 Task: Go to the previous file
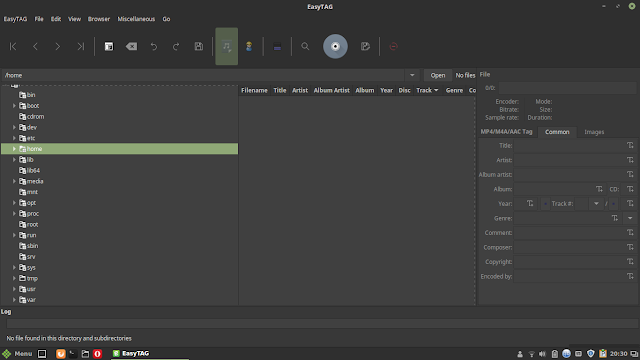point(36,47)
